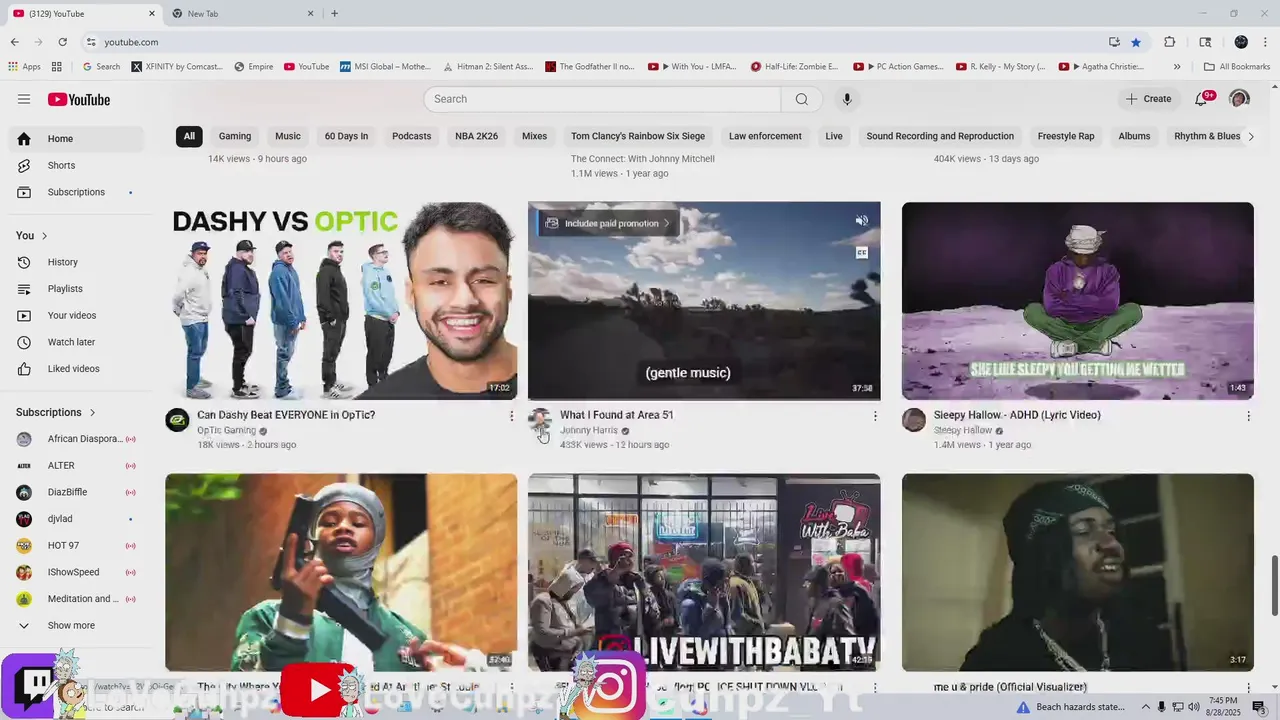
Task: Click the YouTube logo
Action: pos(79,99)
